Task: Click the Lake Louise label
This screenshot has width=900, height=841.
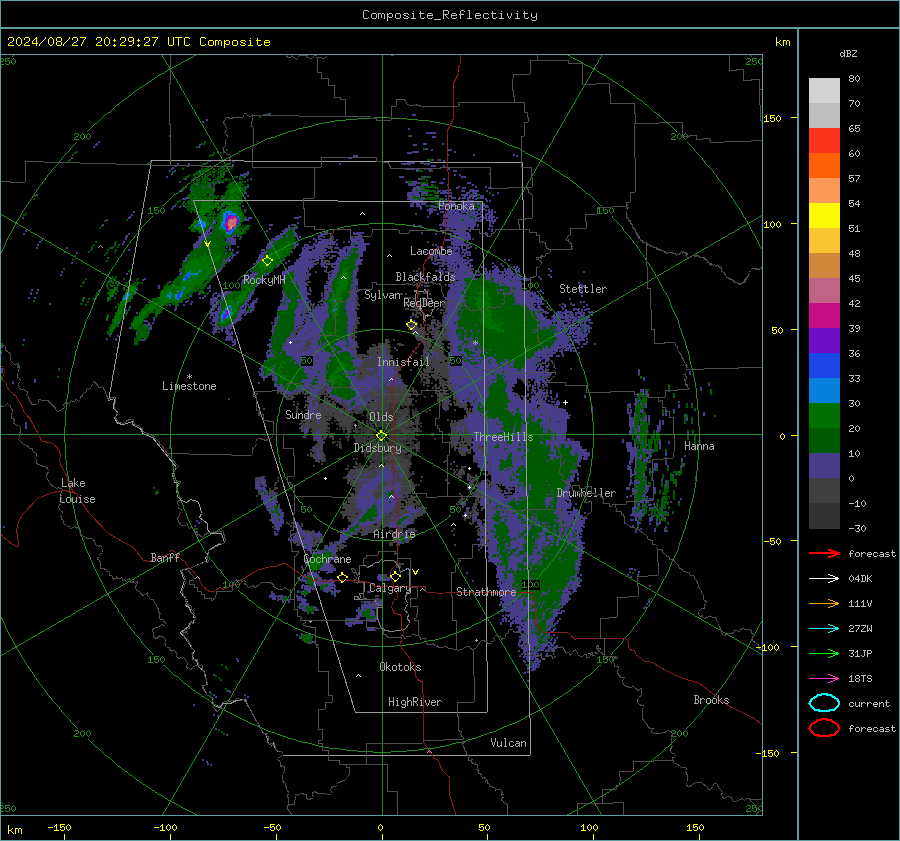Action: (x=77, y=491)
